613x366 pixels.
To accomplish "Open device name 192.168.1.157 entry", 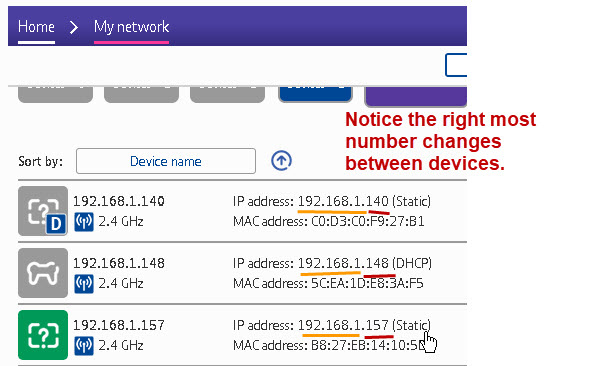I will click(x=119, y=325).
